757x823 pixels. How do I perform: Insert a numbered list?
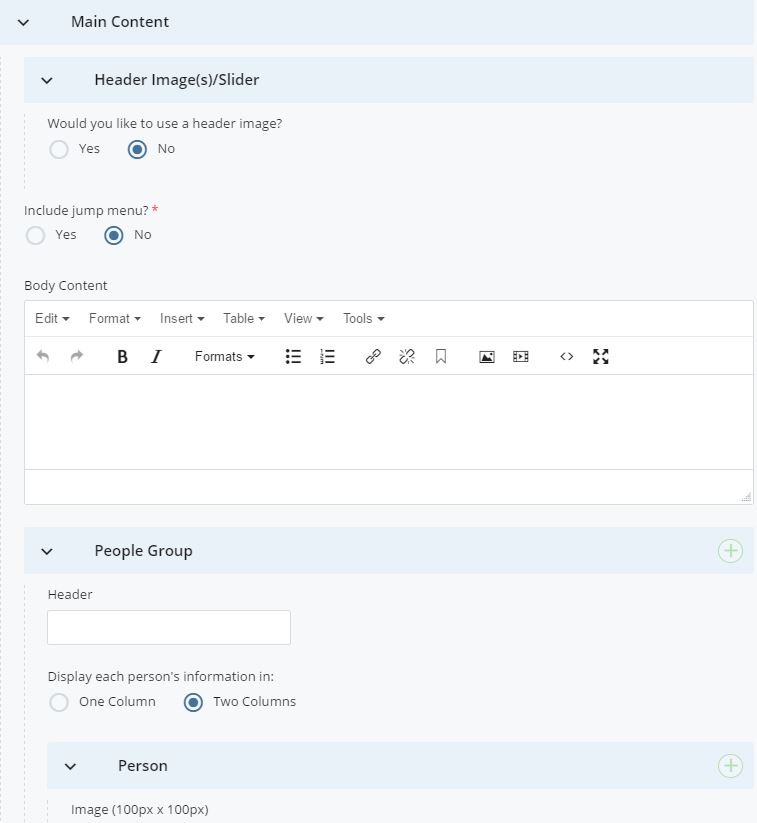click(327, 357)
